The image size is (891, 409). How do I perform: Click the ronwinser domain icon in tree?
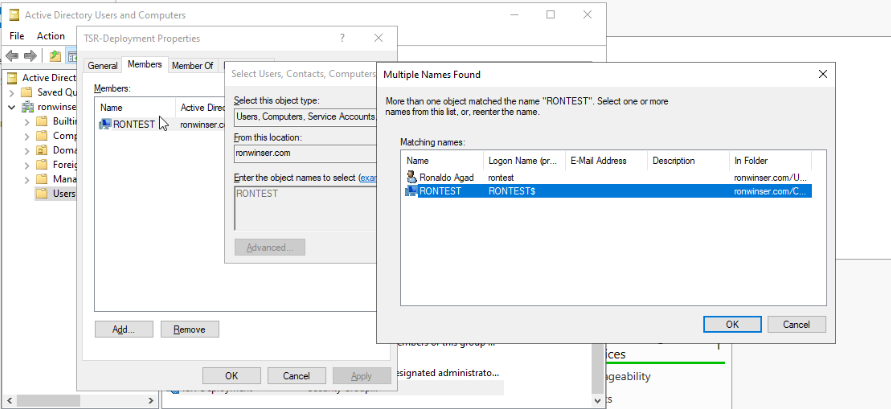[28, 107]
